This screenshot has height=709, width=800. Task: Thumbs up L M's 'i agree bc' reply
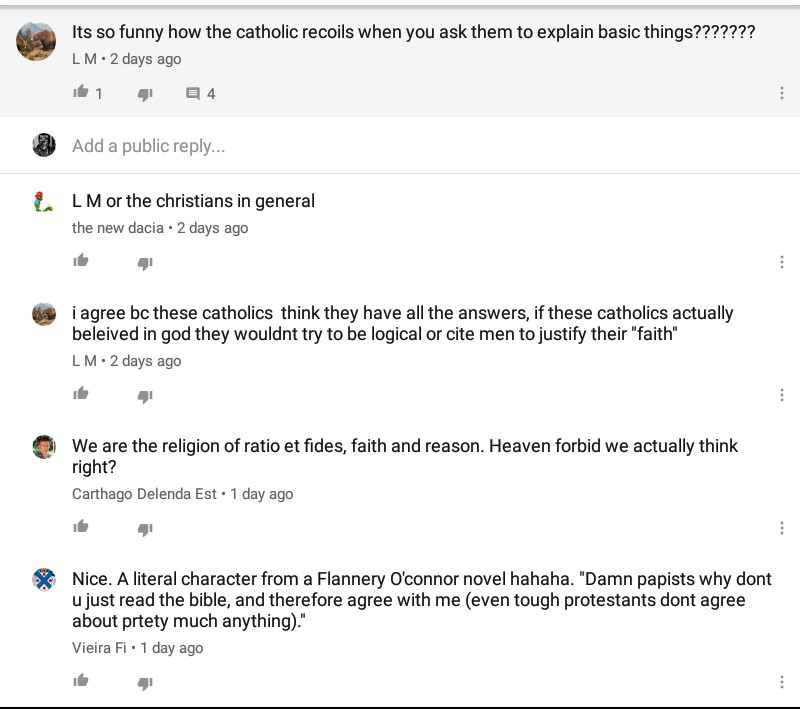[x=81, y=393]
